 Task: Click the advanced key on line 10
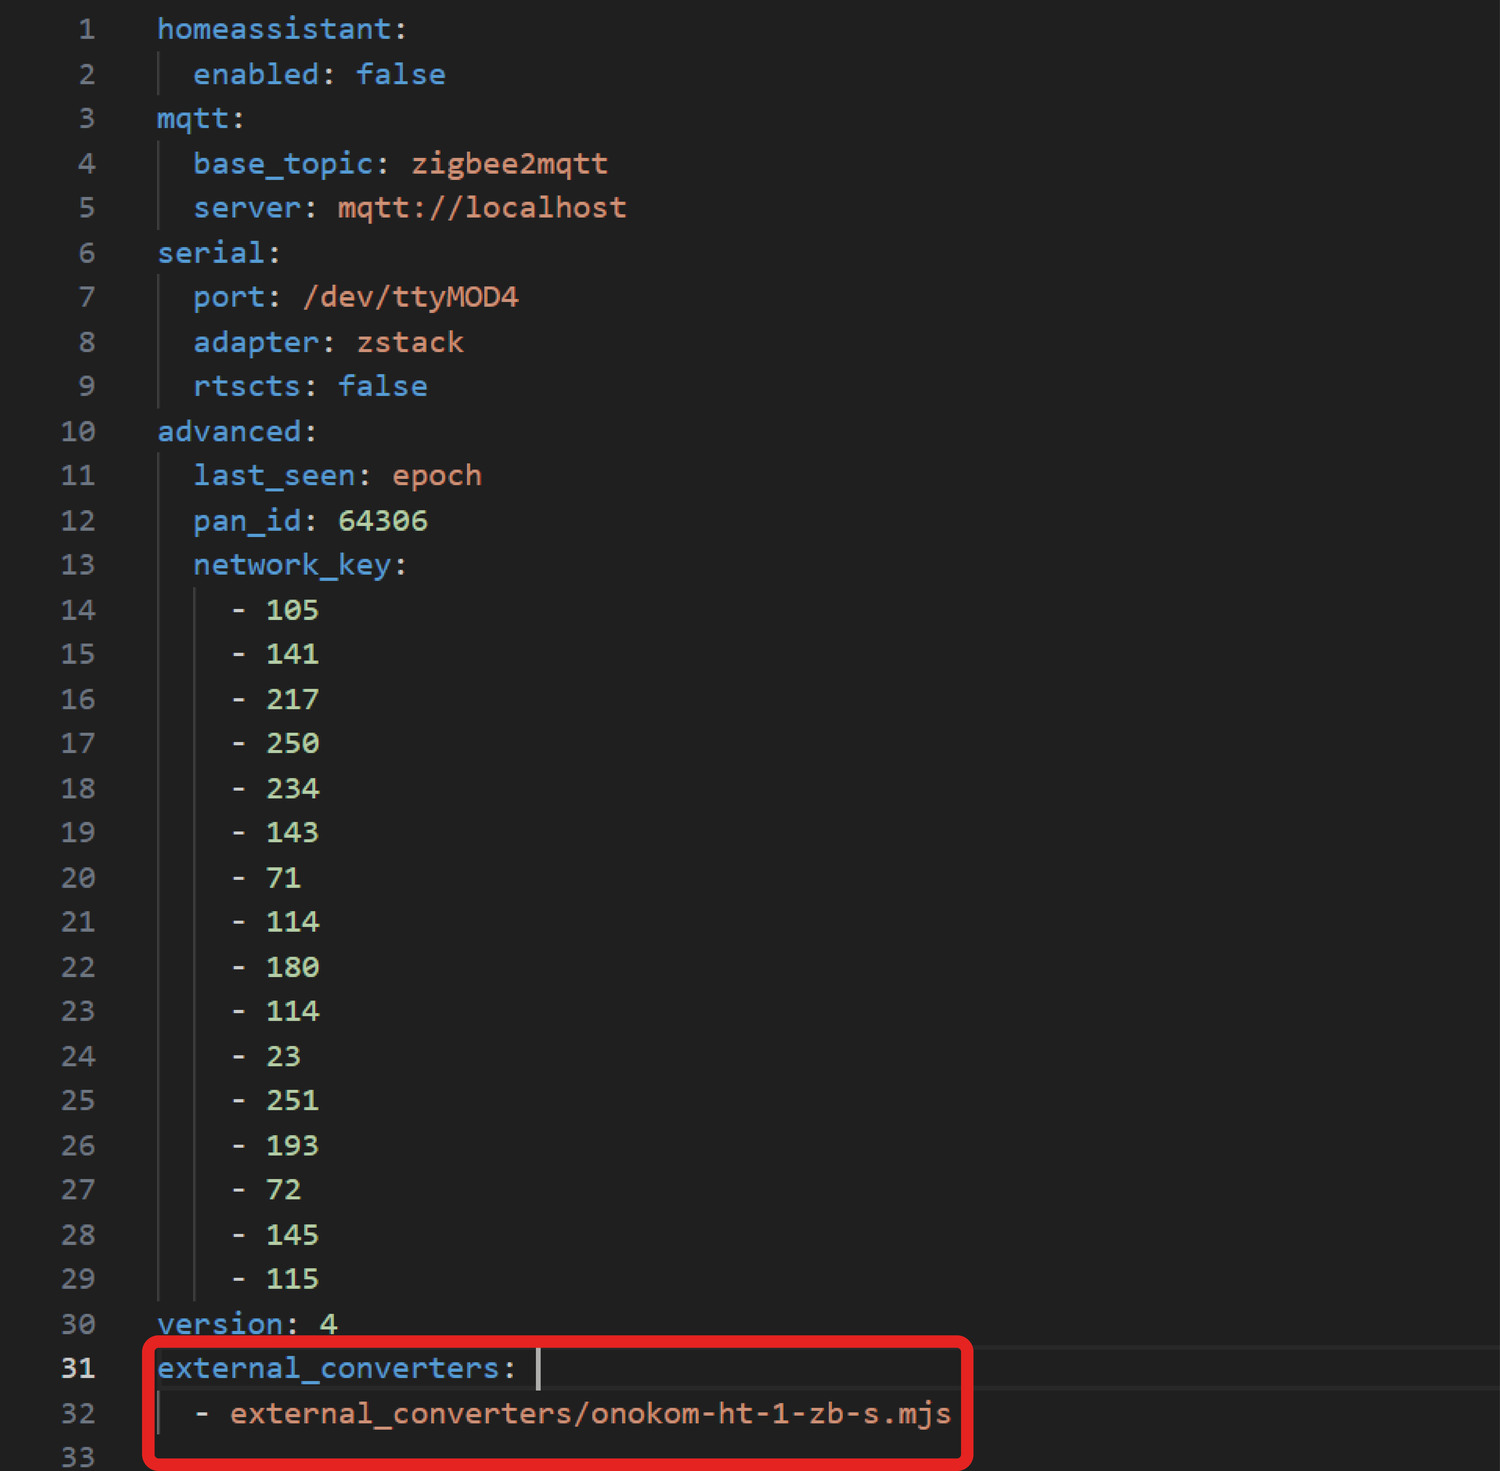pyautogui.click(x=229, y=431)
